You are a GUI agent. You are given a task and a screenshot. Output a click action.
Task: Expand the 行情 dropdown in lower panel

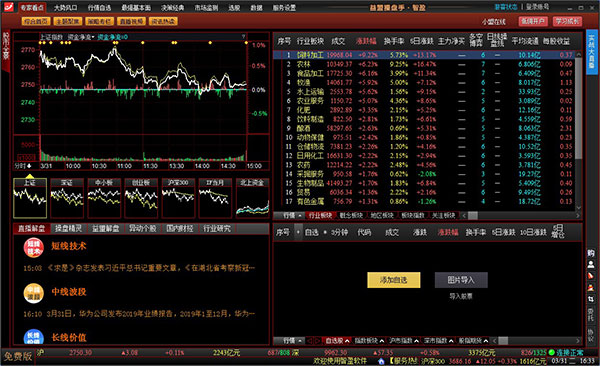293,340
